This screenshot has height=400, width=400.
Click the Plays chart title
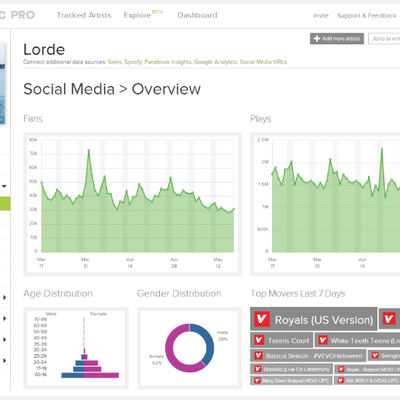(261, 119)
